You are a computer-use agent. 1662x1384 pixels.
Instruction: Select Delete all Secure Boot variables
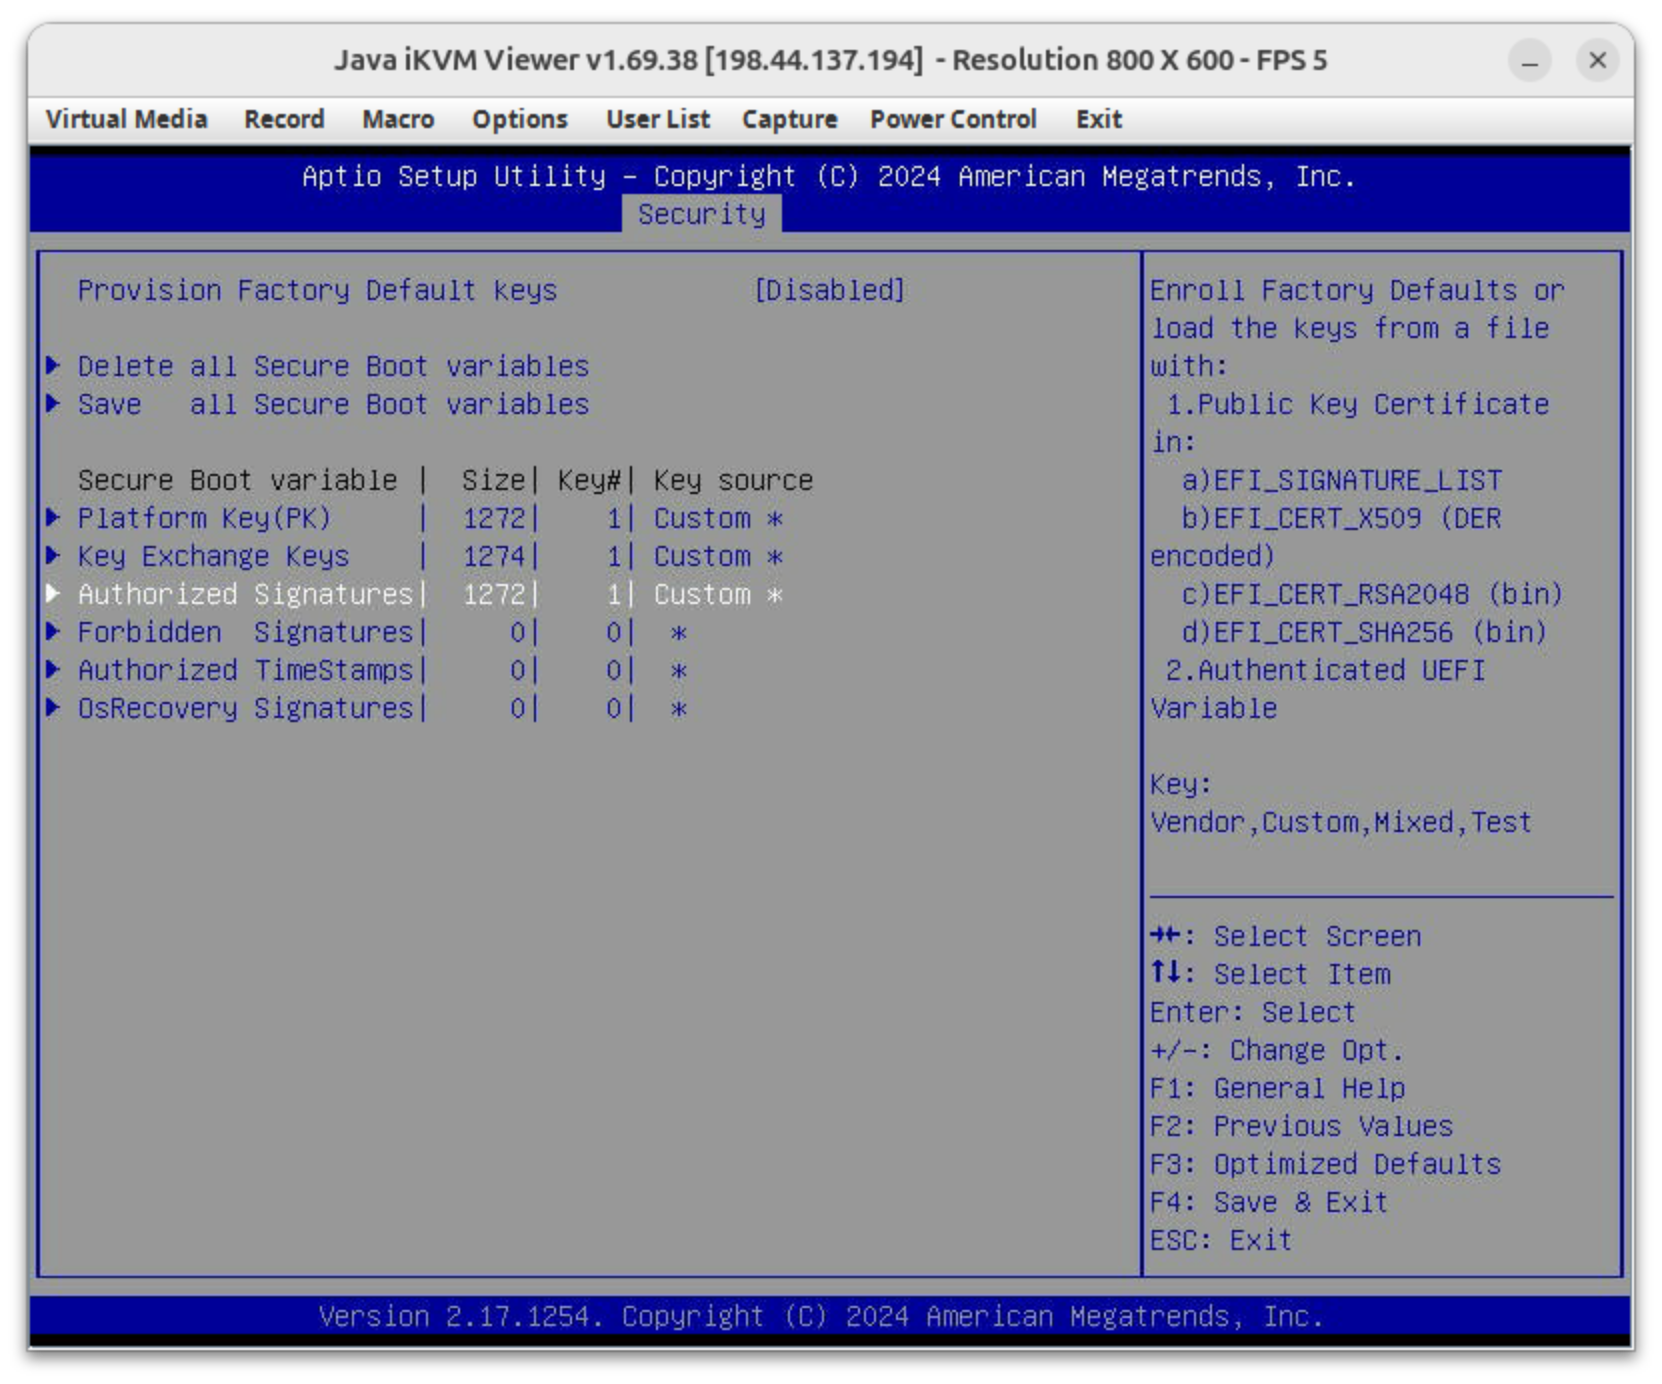[x=333, y=366]
